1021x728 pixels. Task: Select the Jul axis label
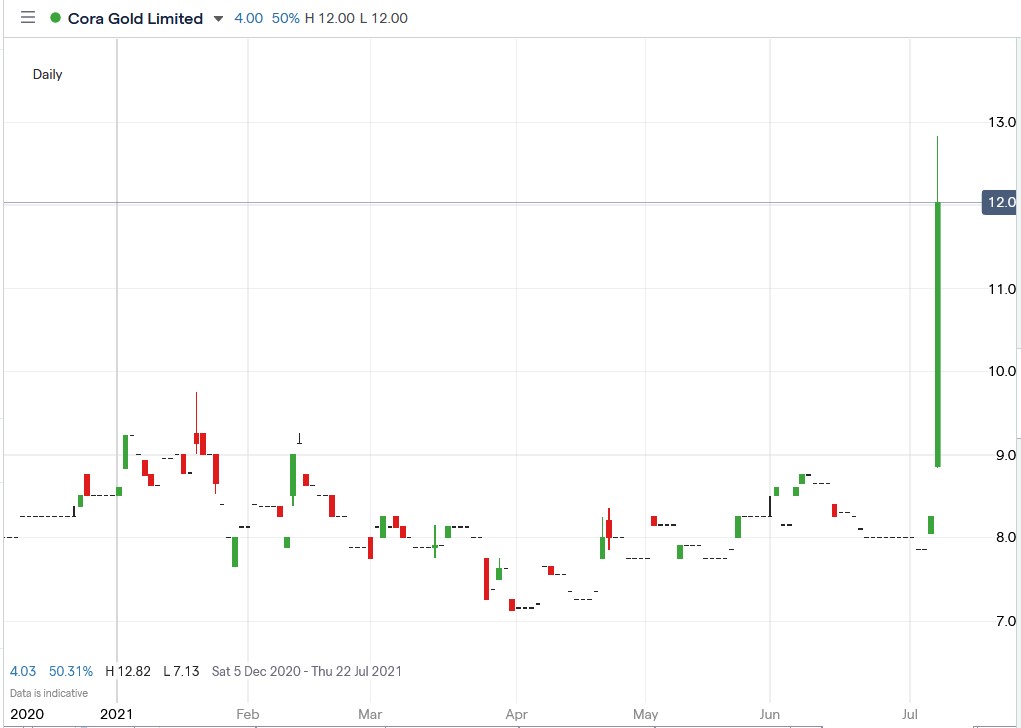tap(911, 714)
